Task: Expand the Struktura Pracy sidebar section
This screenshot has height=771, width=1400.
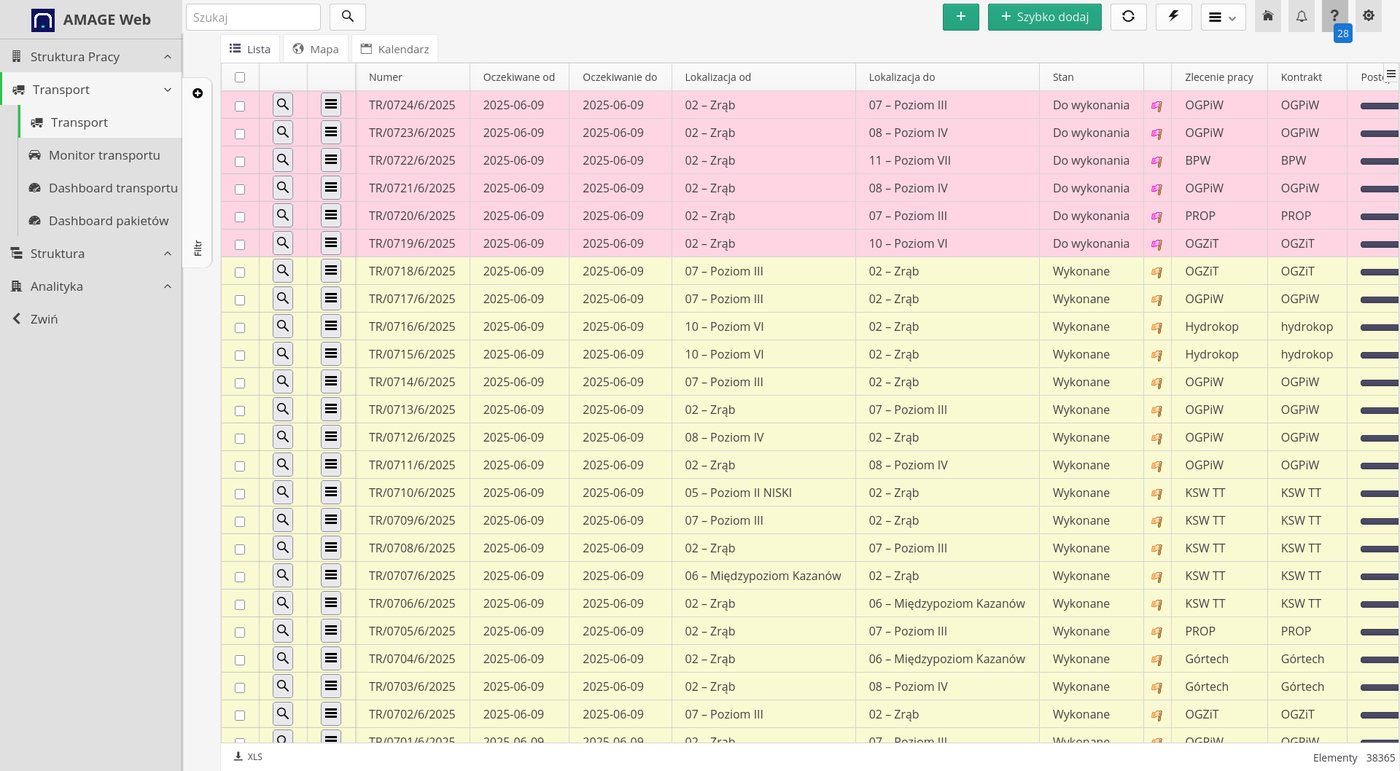Action: pyautogui.click(x=91, y=57)
